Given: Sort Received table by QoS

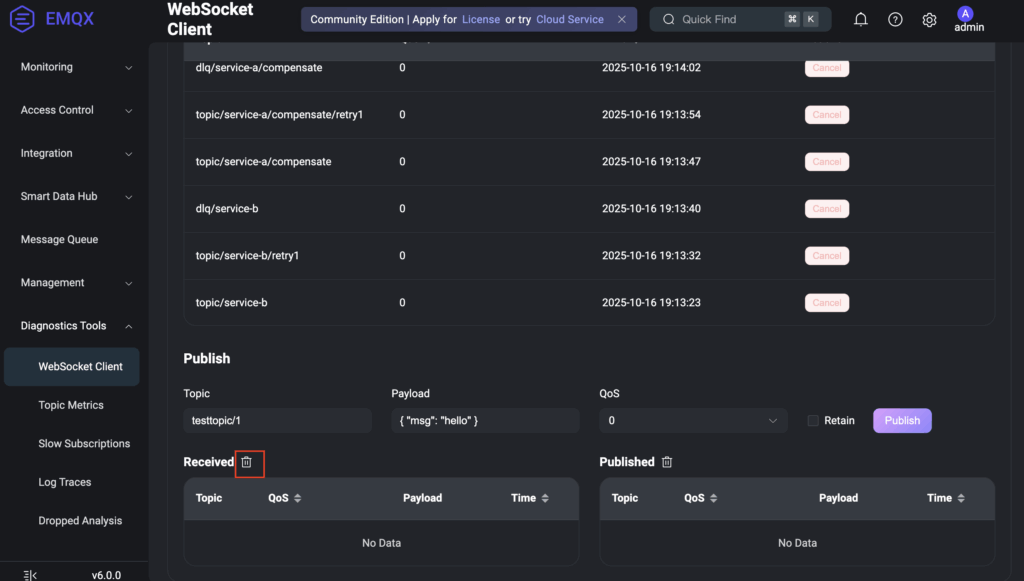Looking at the screenshot, I should click(297, 498).
